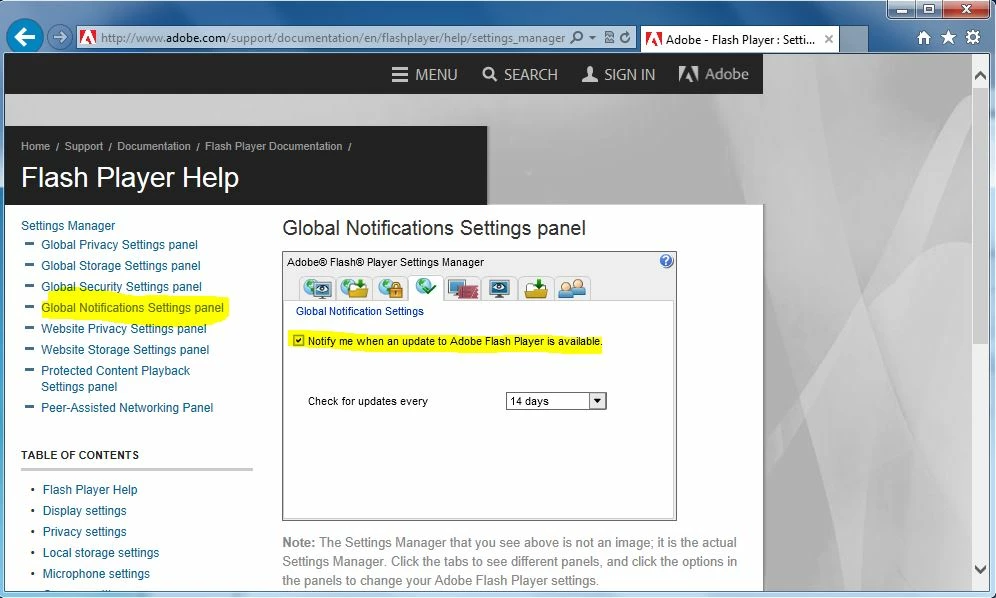
Task: Go back with the browser back arrow
Action: 25,37
